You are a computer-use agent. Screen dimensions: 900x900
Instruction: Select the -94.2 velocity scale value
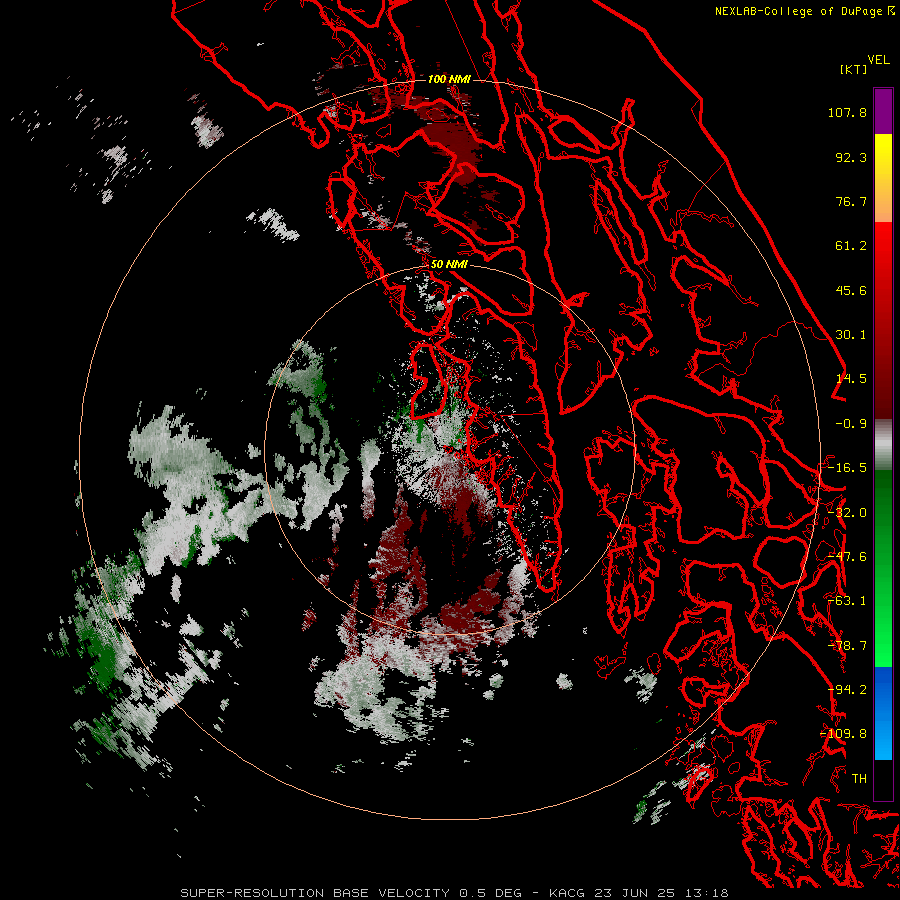tap(847, 690)
